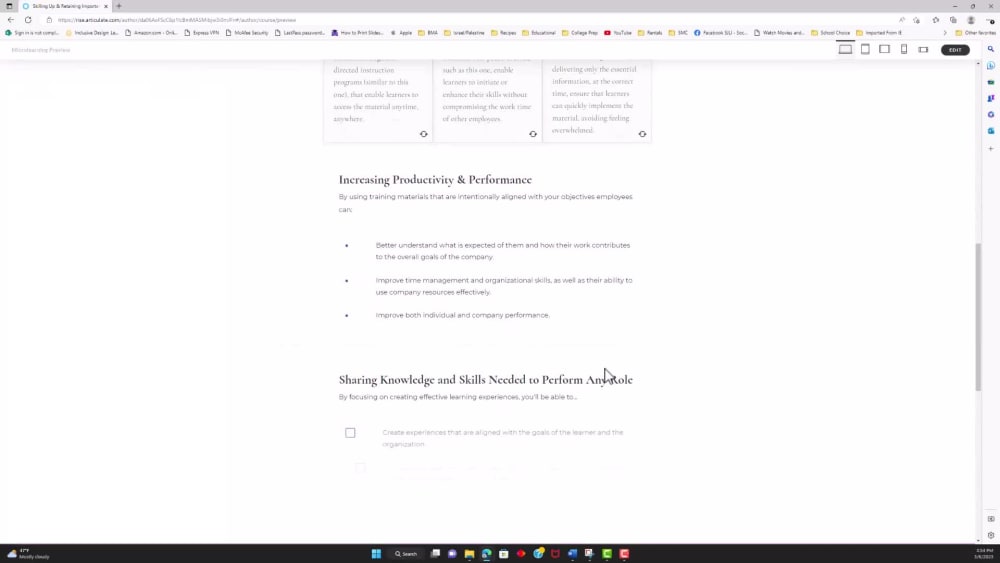Open the weather widget on taskbar

tap(28, 553)
